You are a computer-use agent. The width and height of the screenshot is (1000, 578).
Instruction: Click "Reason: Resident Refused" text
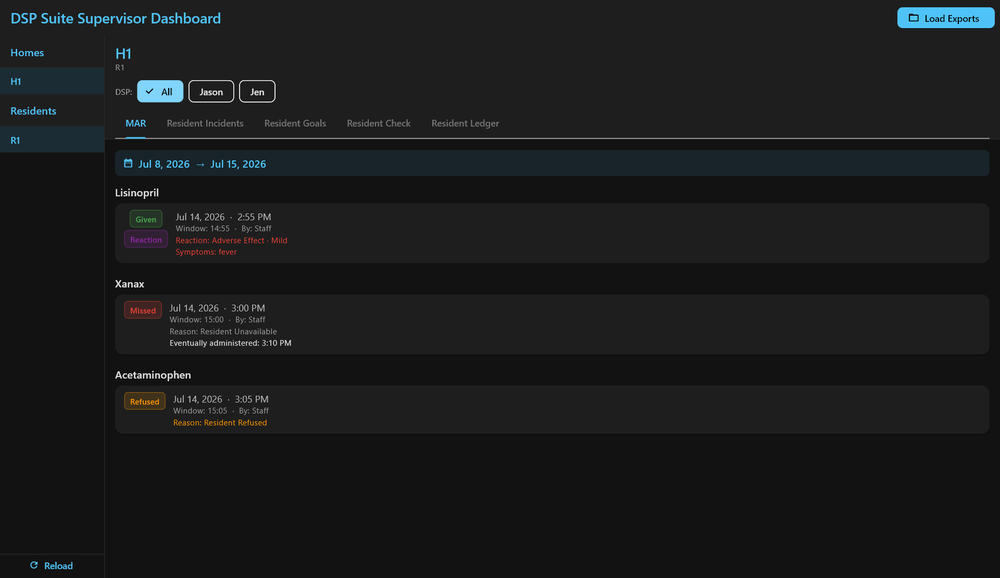[x=220, y=423]
